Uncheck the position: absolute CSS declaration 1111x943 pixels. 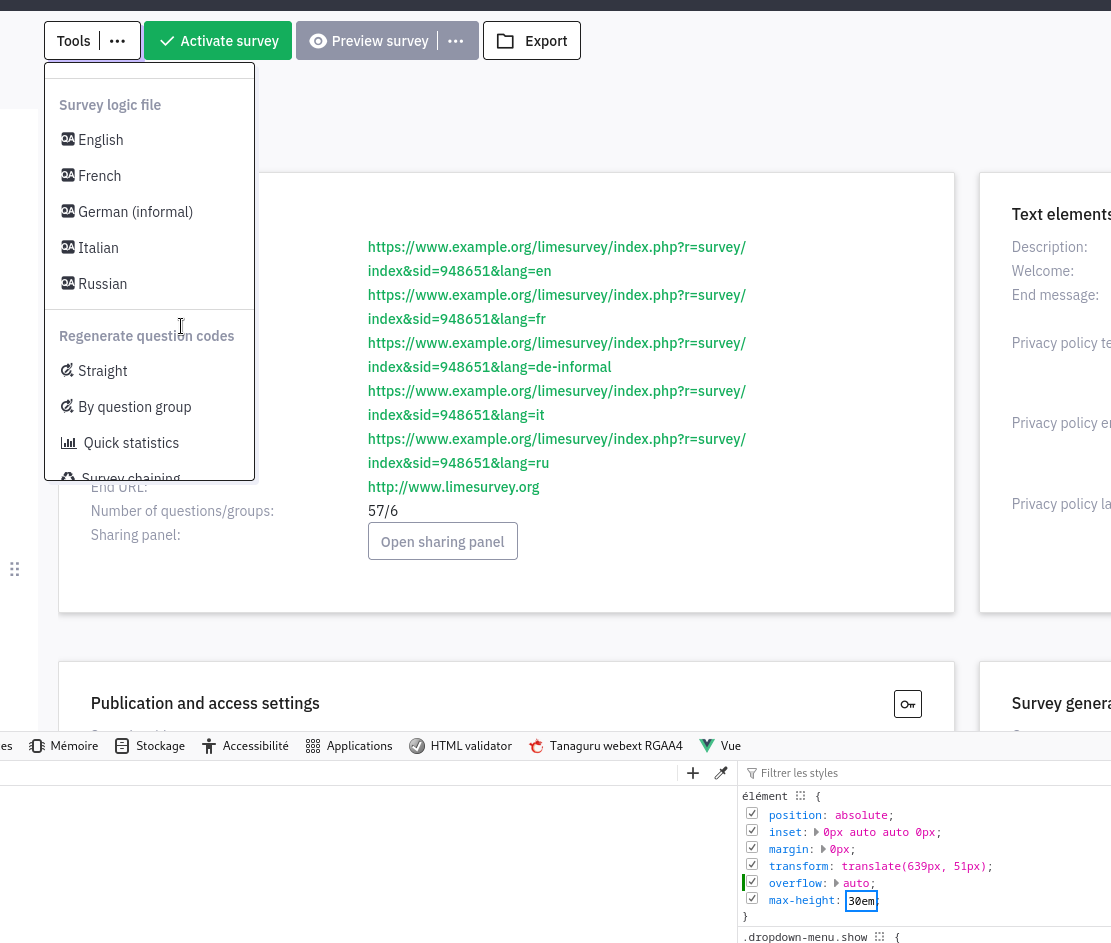click(x=752, y=814)
